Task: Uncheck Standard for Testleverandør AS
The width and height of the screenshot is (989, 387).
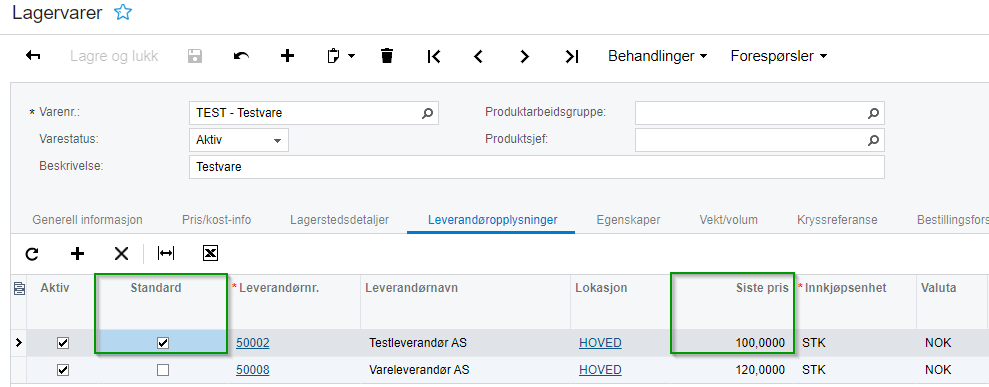Action: (163, 343)
